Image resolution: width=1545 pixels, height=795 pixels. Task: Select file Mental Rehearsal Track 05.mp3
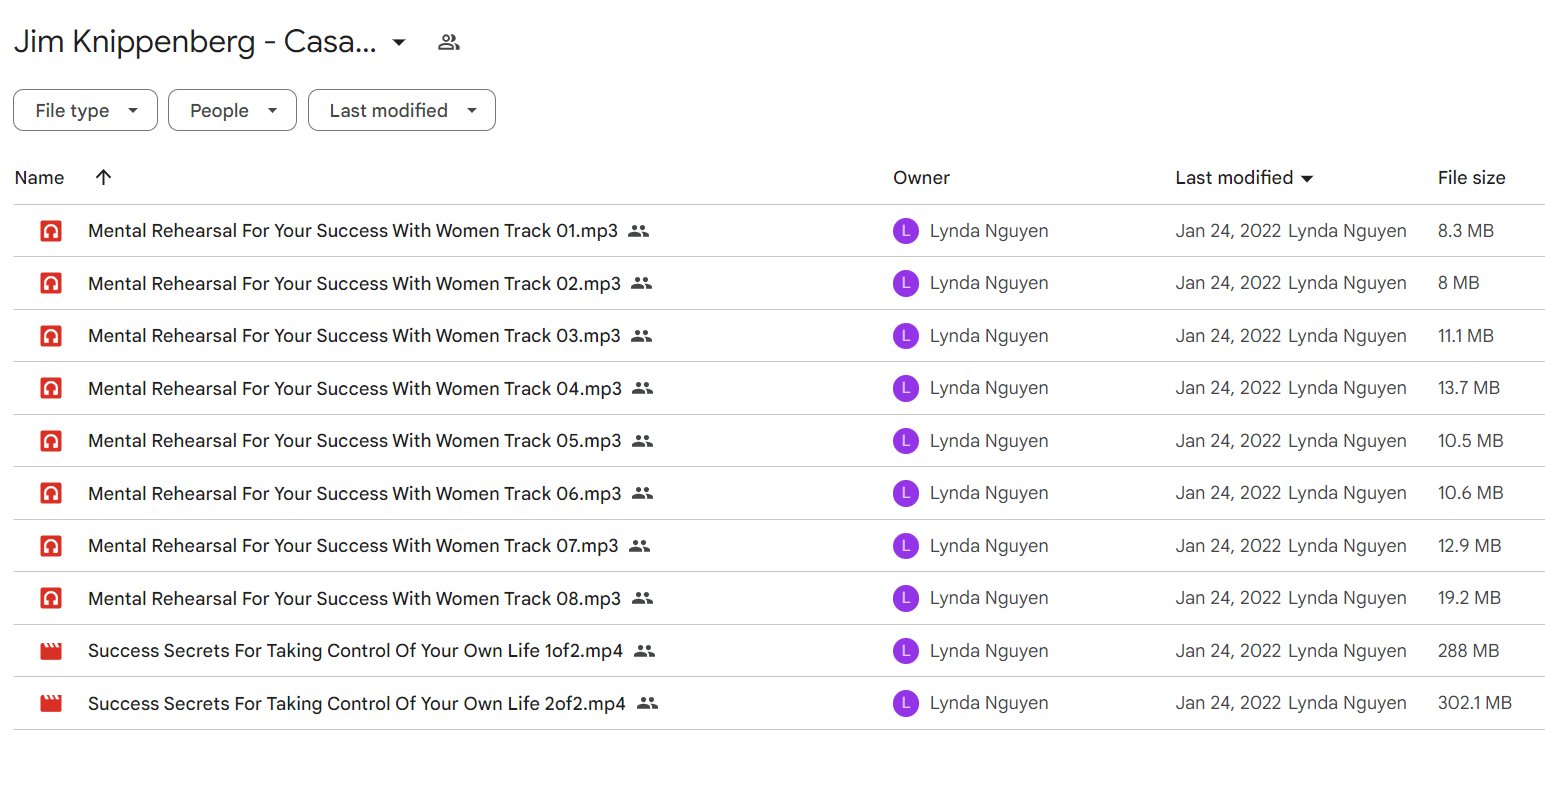[x=355, y=441]
